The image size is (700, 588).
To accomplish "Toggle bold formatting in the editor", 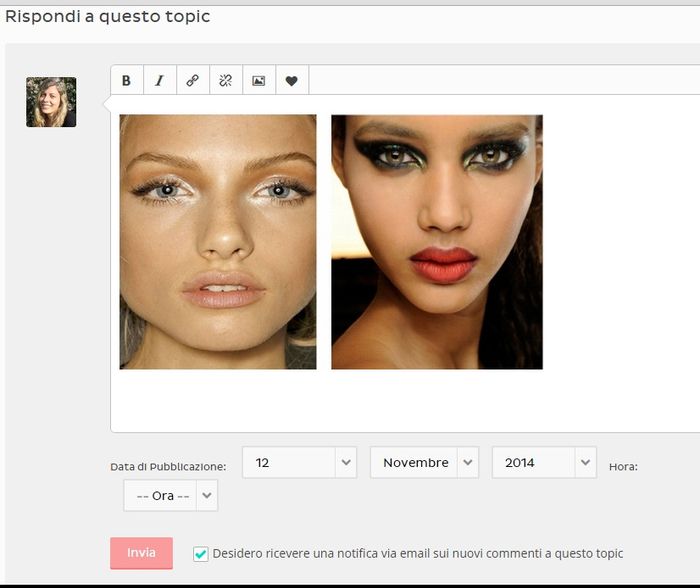I will tap(127, 81).
